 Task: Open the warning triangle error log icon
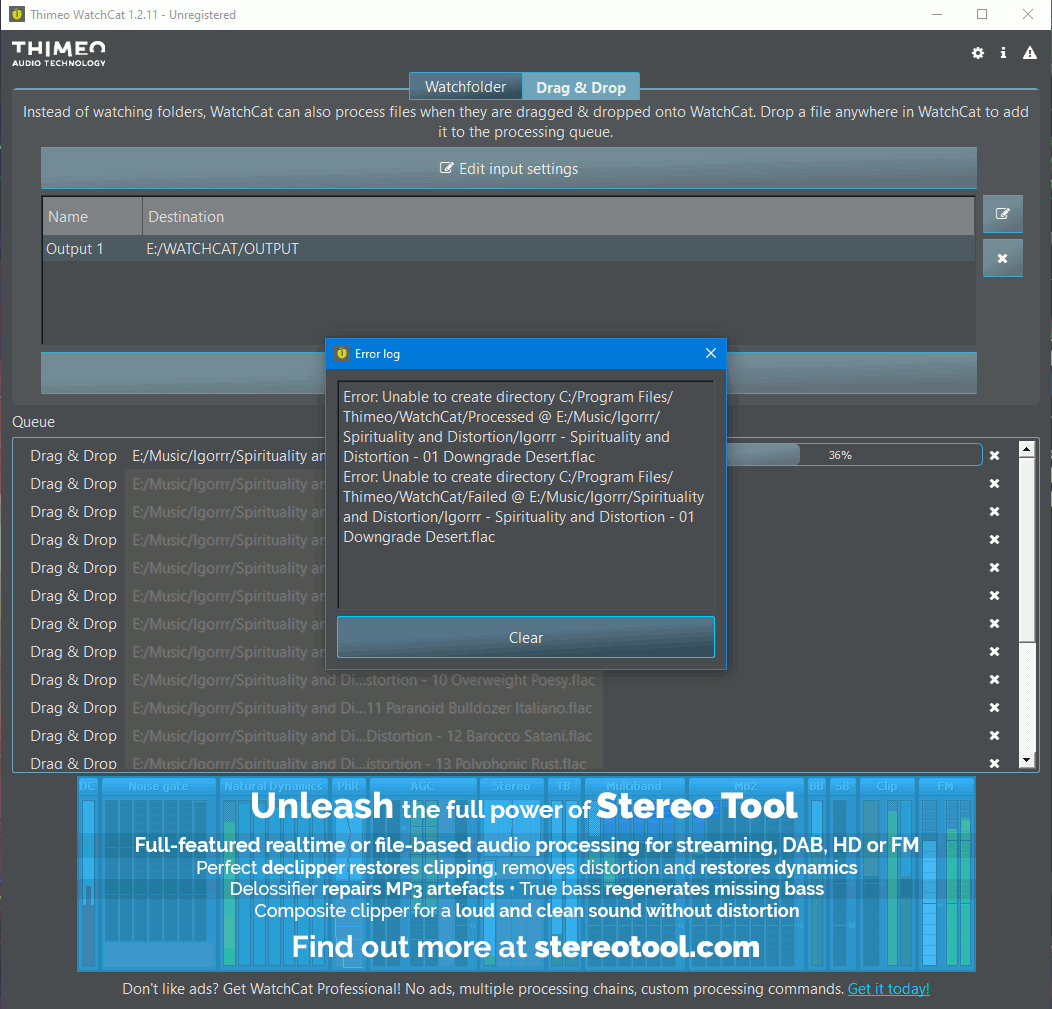[x=1029, y=53]
